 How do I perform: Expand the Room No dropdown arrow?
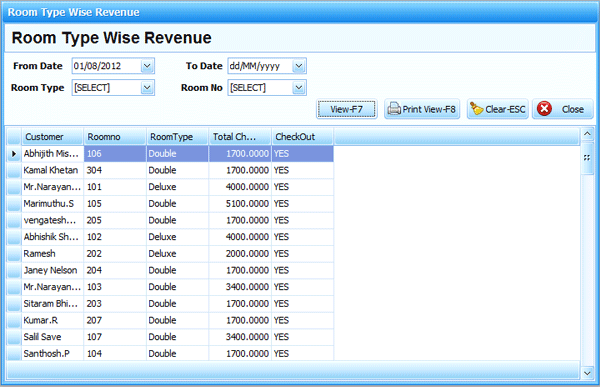299,88
